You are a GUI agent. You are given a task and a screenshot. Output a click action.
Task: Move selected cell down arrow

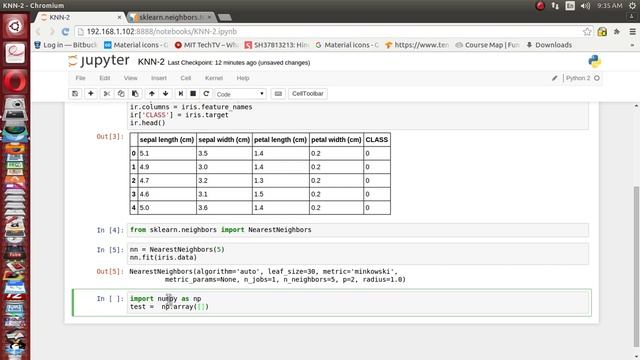(165, 93)
